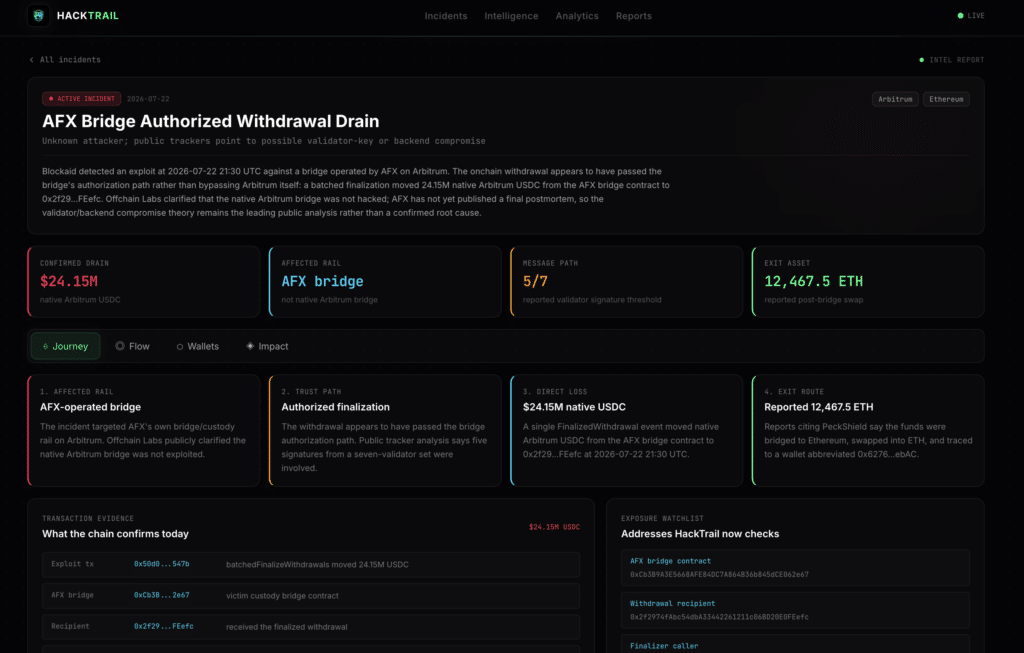
Task: Click the Flow tab circle icon
Action: (x=120, y=346)
